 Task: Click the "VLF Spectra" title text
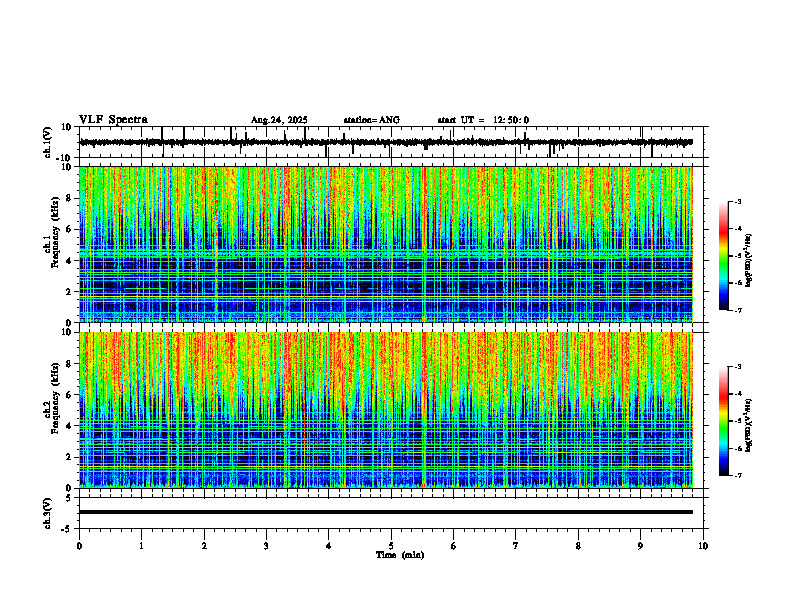[x=113, y=120]
